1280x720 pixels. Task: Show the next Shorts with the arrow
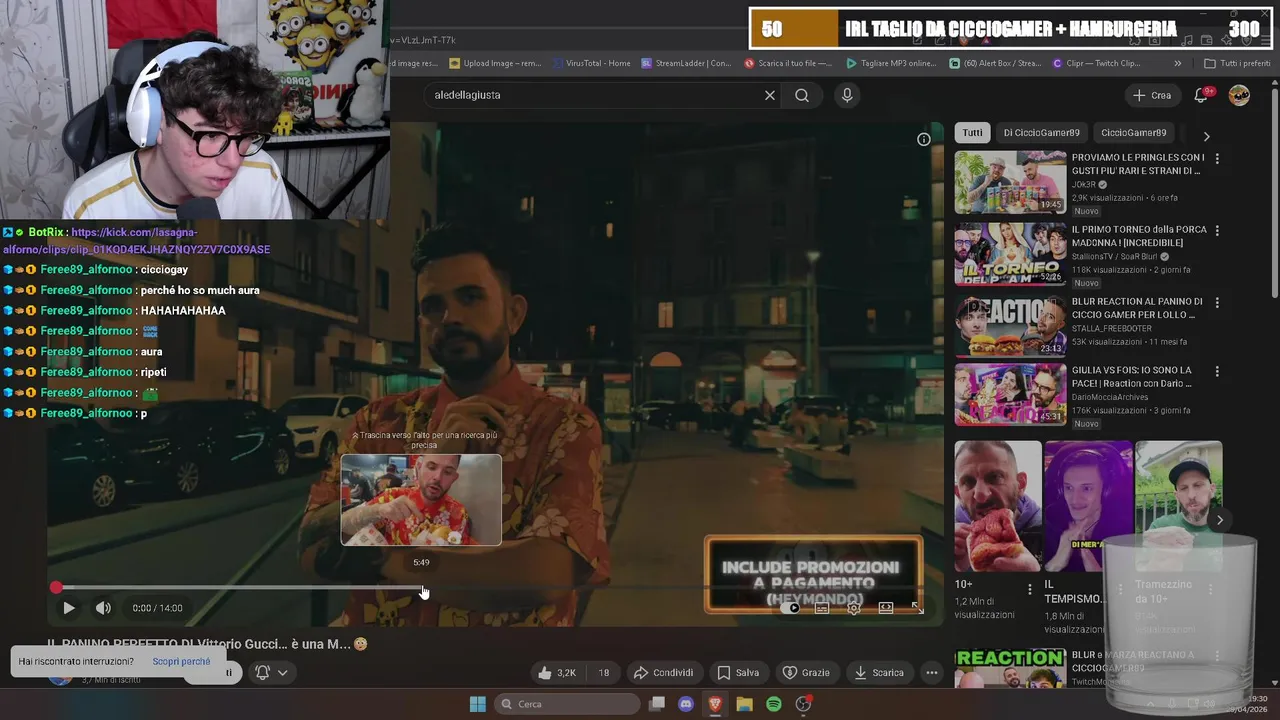click(x=1220, y=520)
